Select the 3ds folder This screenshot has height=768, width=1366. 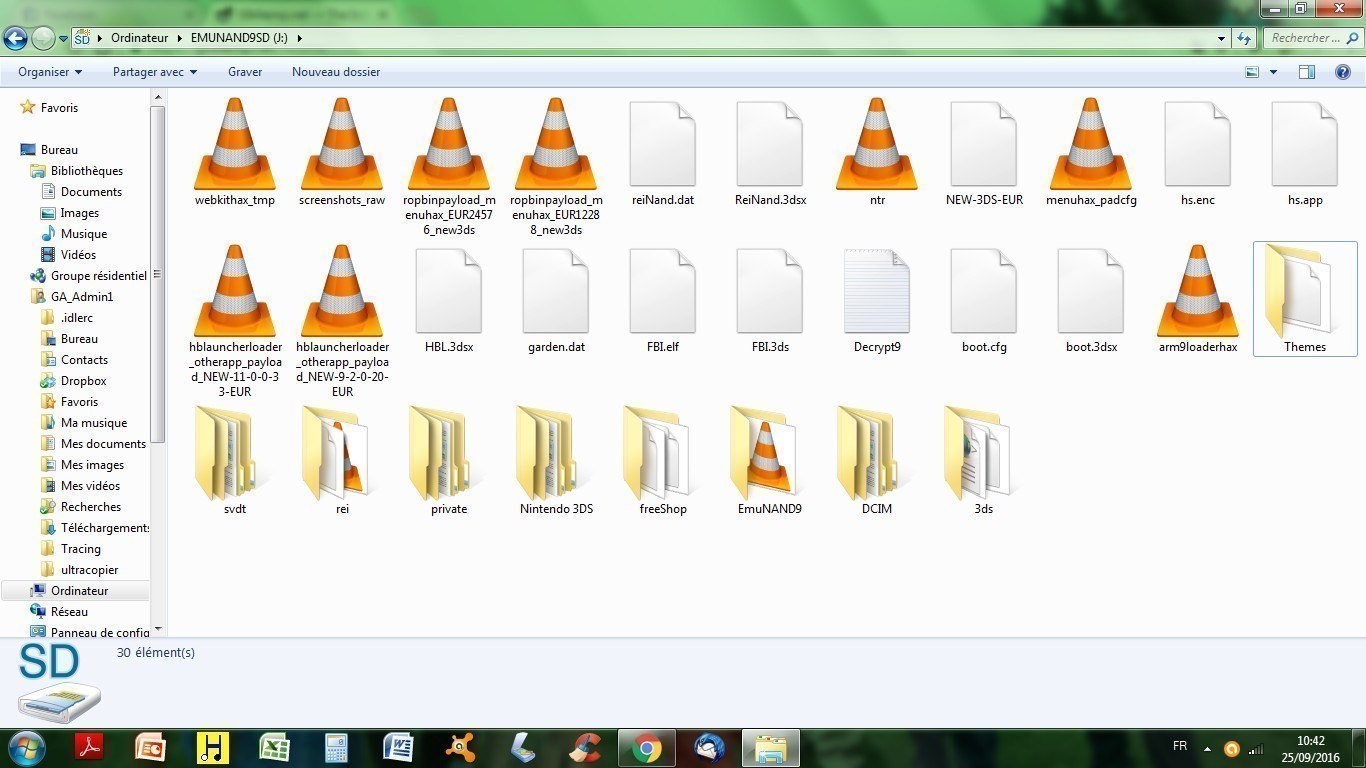click(x=984, y=460)
